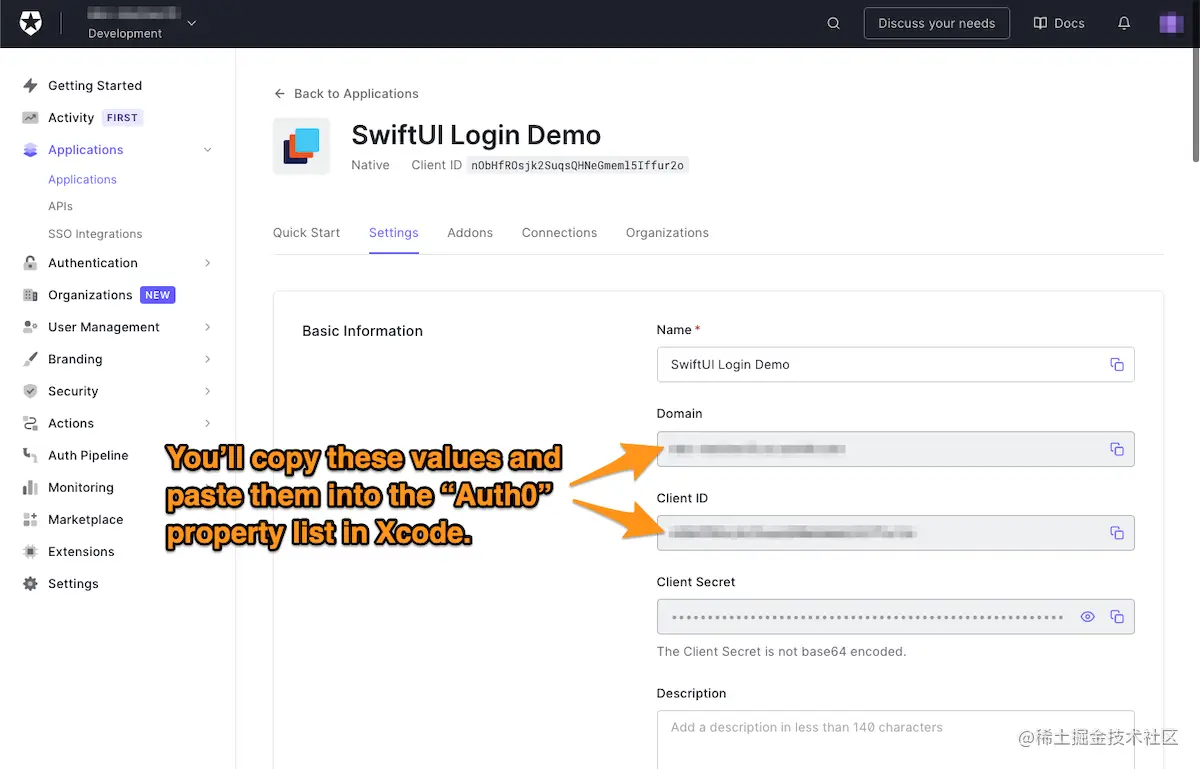Click the back arrow to Applications
This screenshot has width=1200, height=769.
(280, 93)
